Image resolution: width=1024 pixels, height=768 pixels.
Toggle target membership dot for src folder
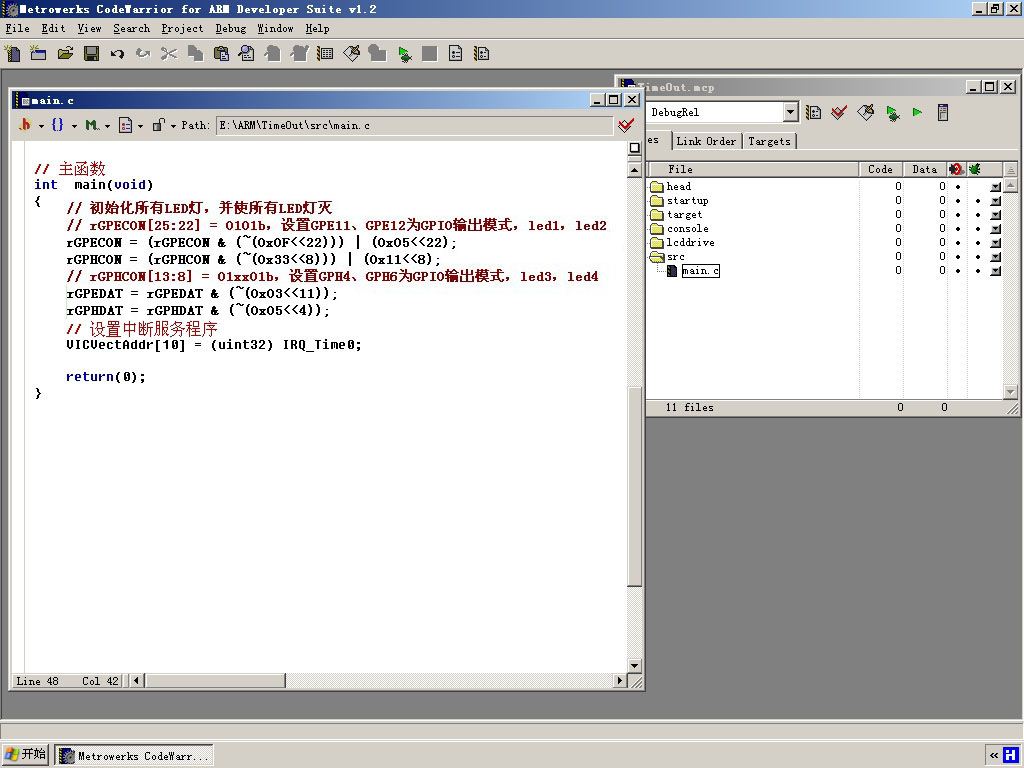click(x=958, y=256)
